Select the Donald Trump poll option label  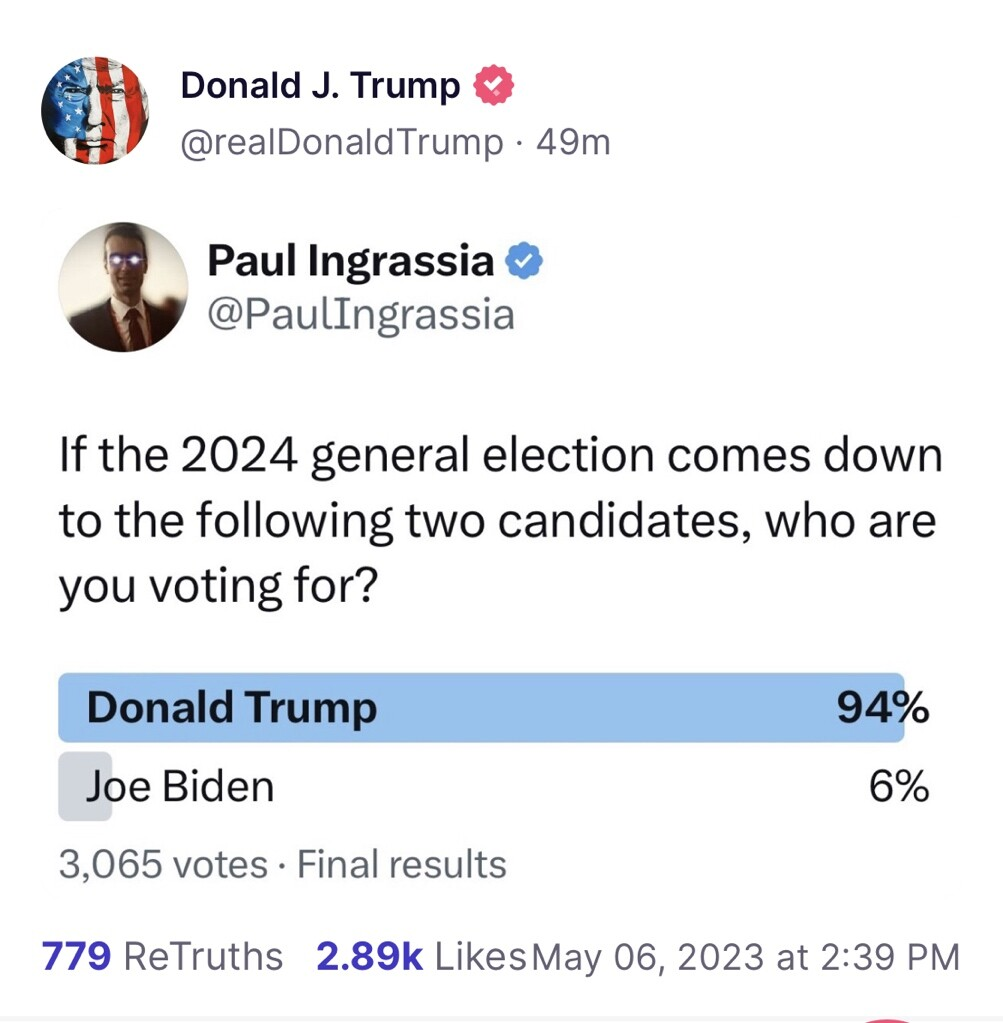point(232,708)
